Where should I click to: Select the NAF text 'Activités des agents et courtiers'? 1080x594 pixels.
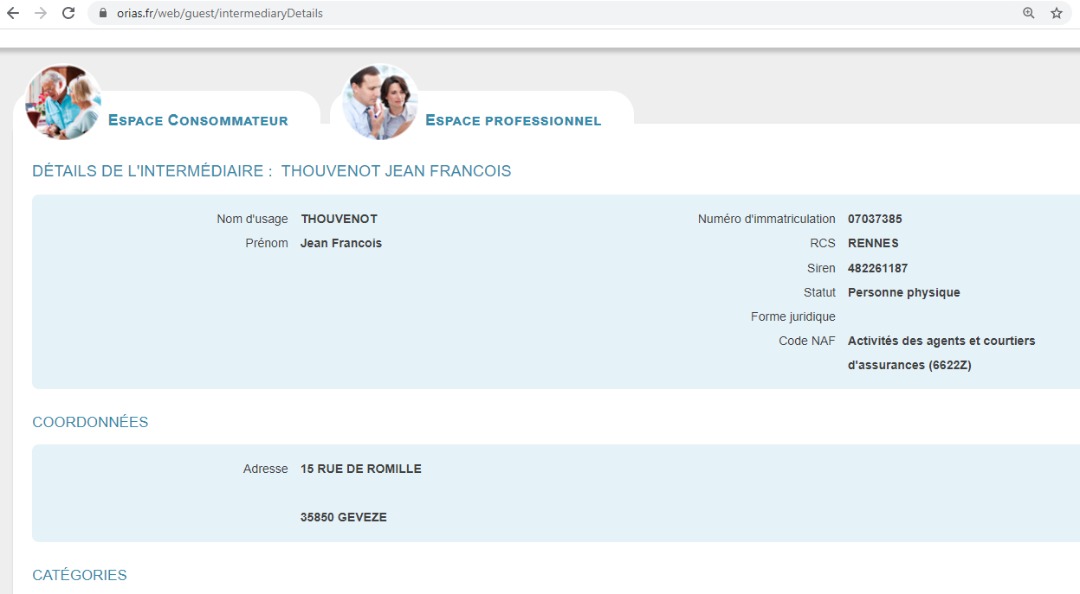pyautogui.click(x=941, y=340)
